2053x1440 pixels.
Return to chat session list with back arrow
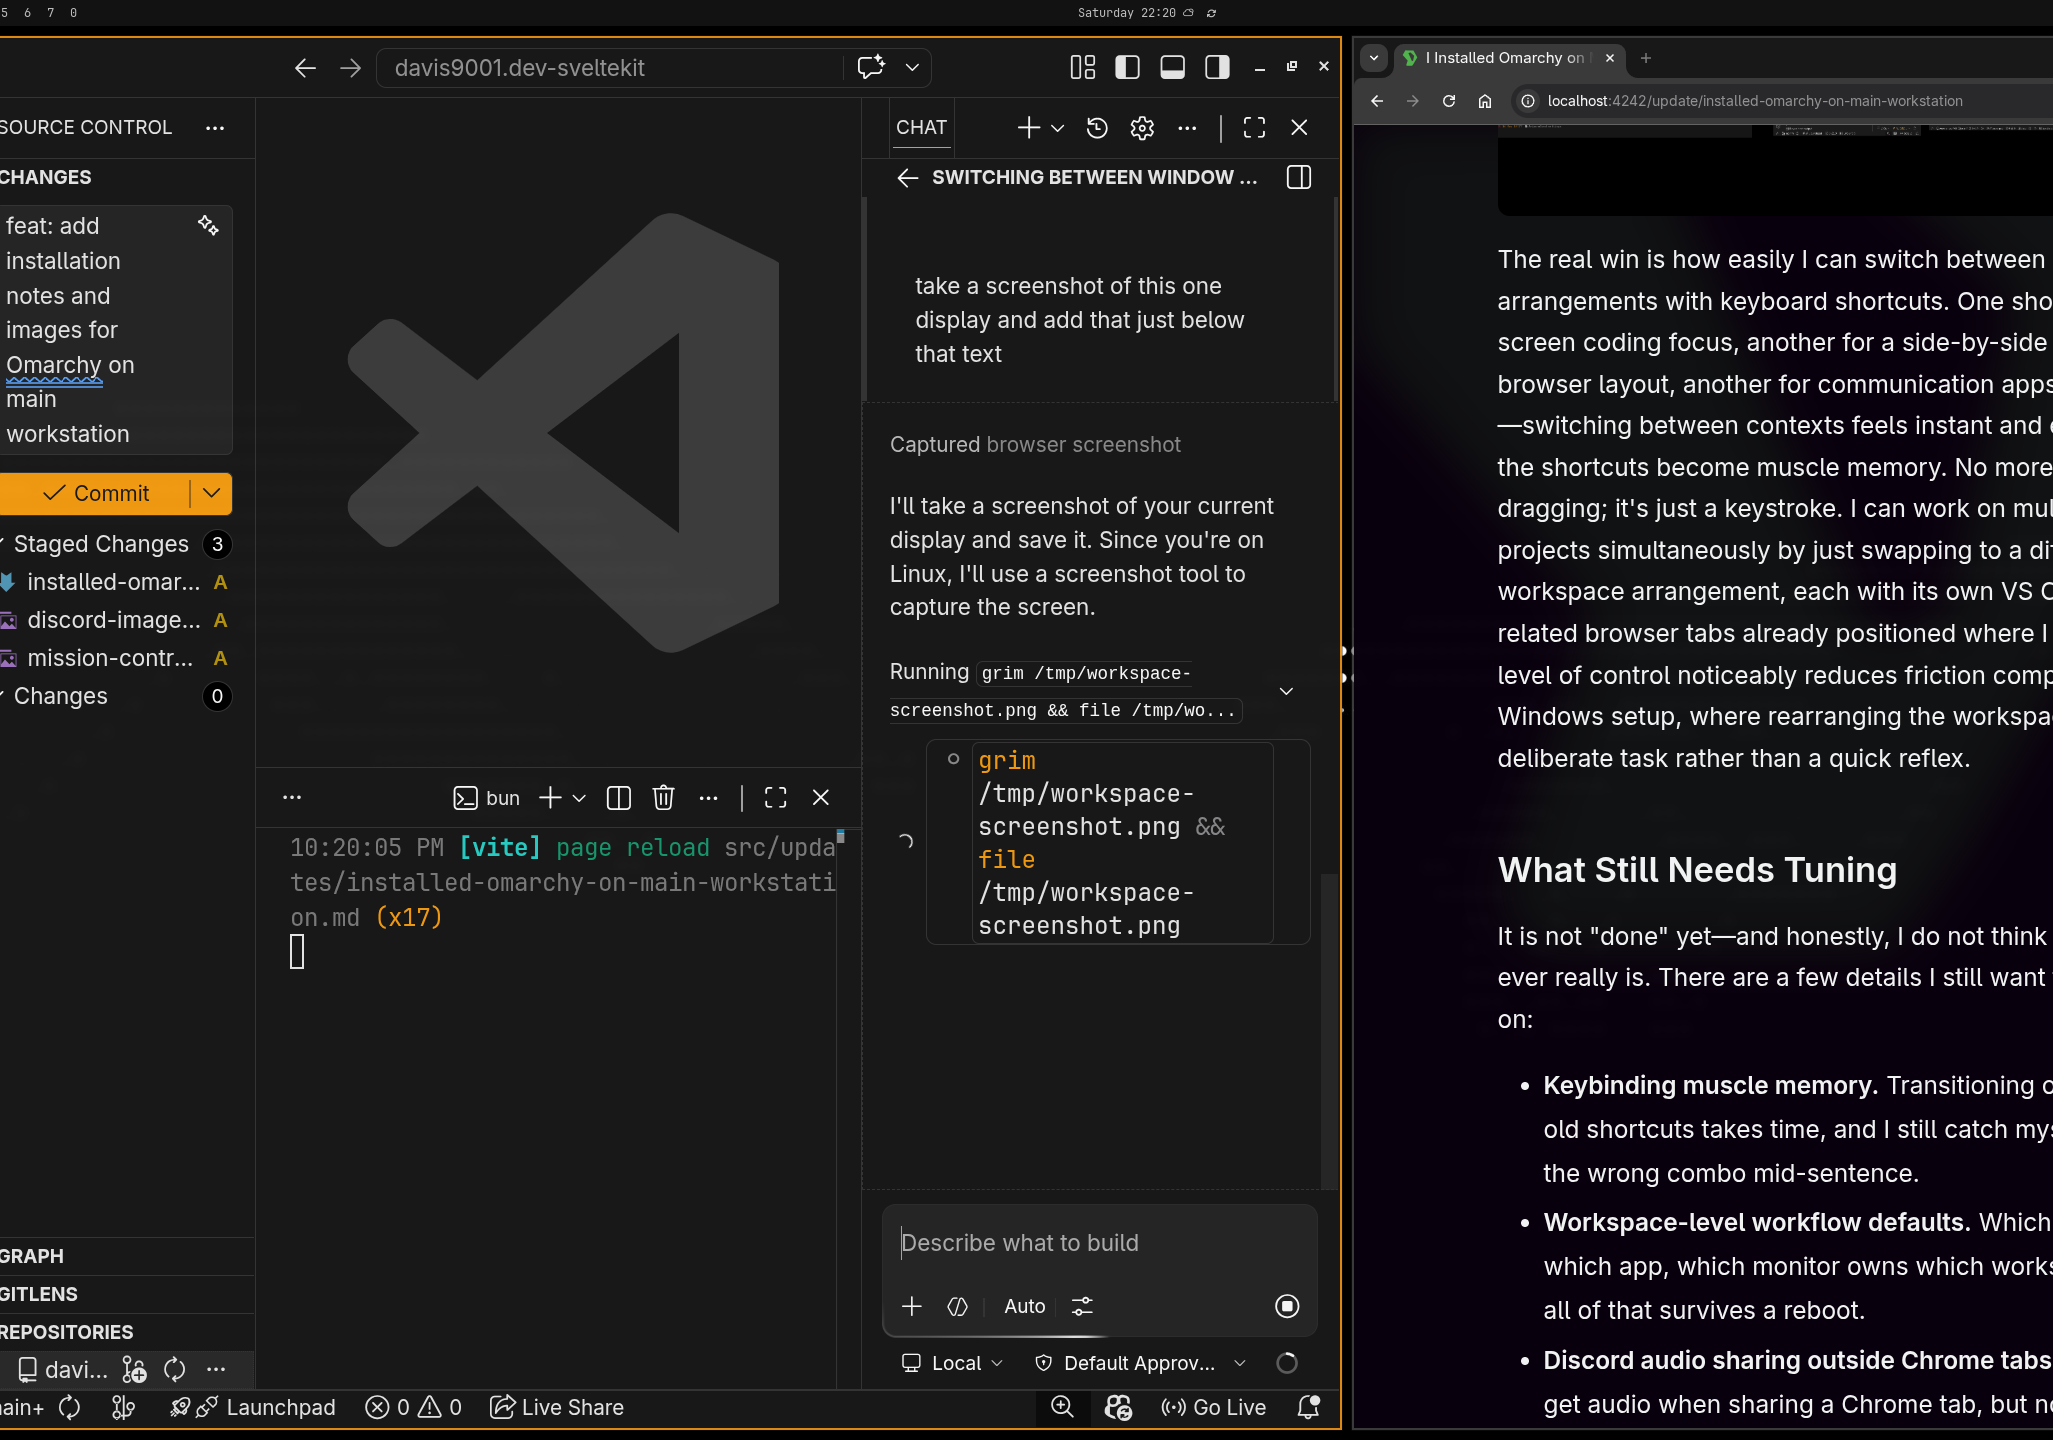pyautogui.click(x=907, y=178)
